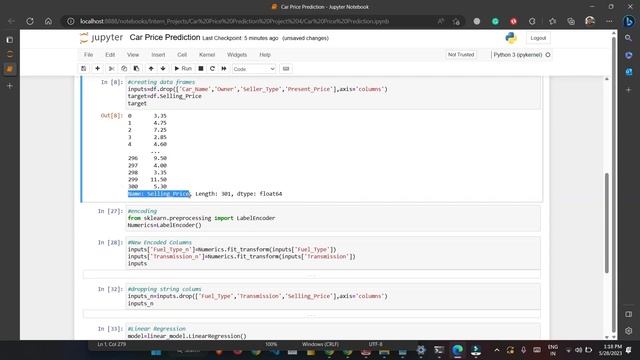Open browser favorites star icon
640x360 pixels.
[x=552, y=21]
